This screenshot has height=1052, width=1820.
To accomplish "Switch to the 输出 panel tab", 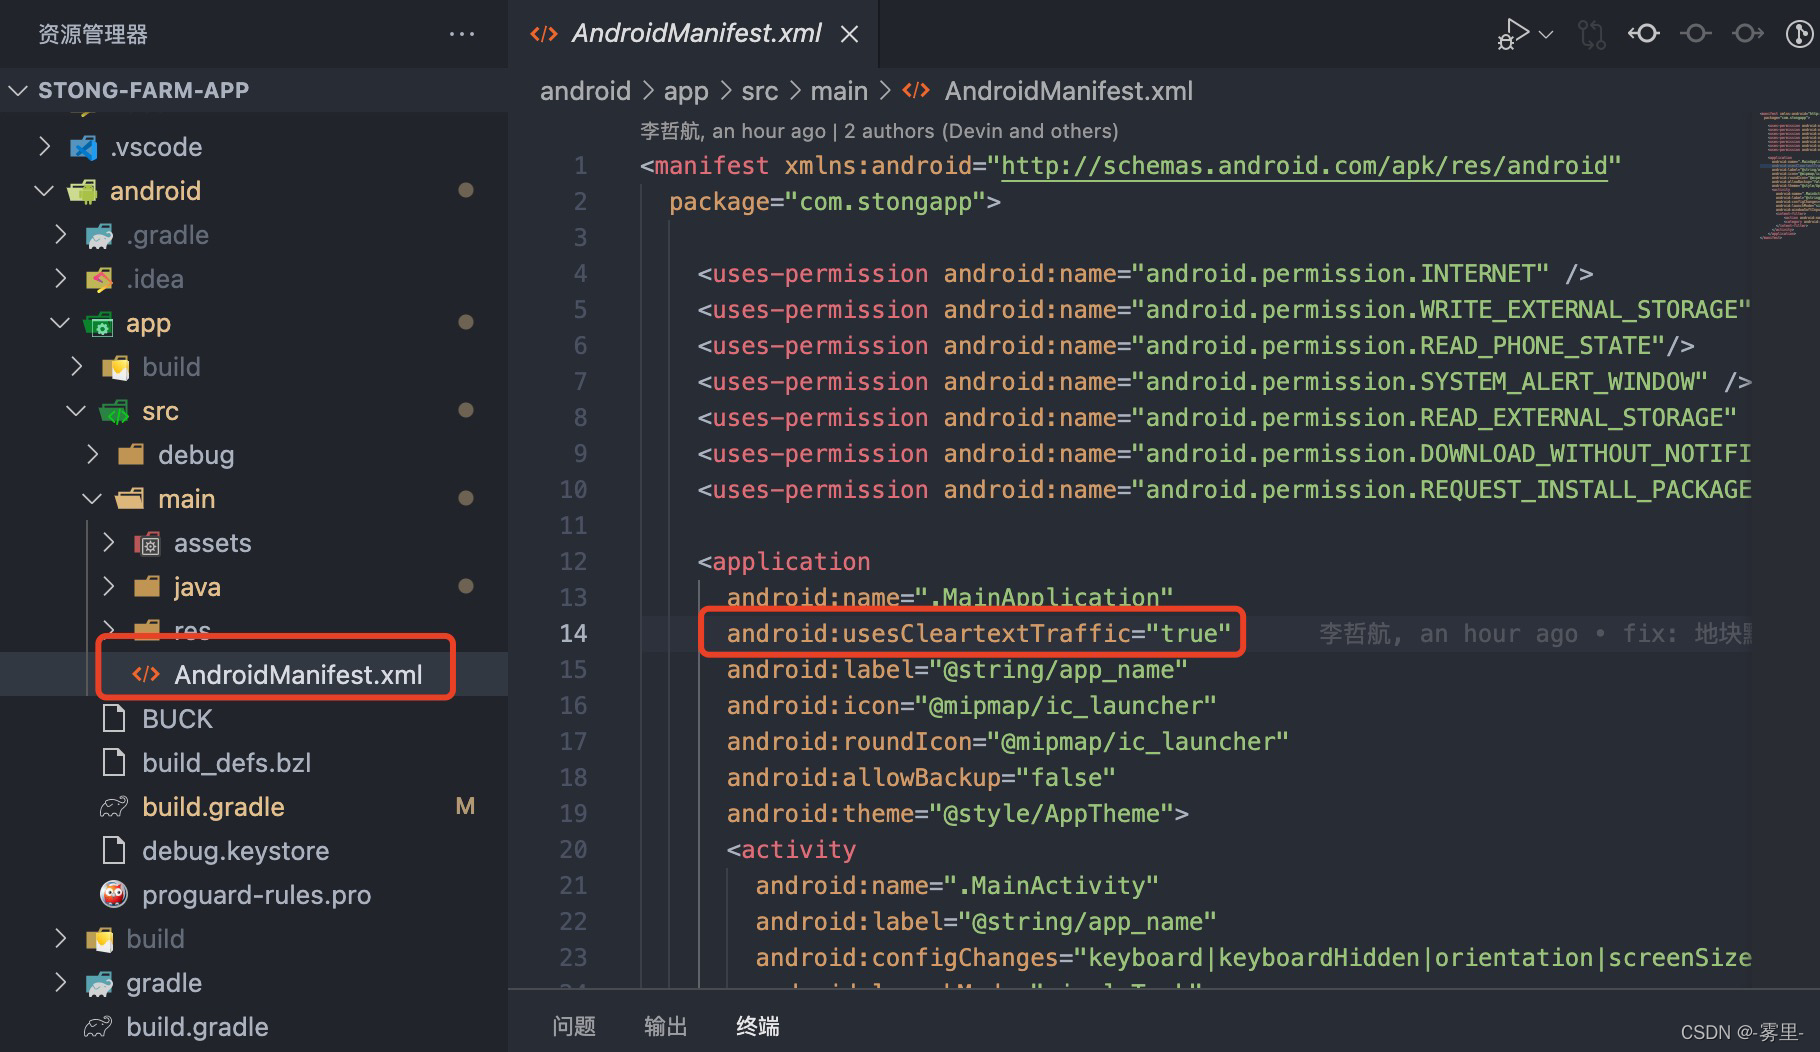I will pos(666,1026).
